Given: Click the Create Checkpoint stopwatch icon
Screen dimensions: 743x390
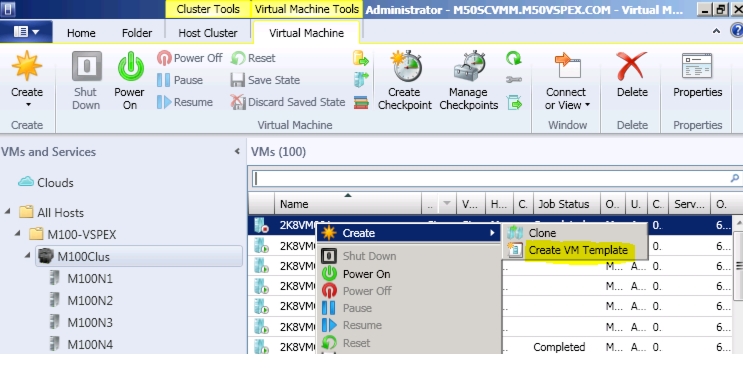Looking at the screenshot, I should (406, 66).
